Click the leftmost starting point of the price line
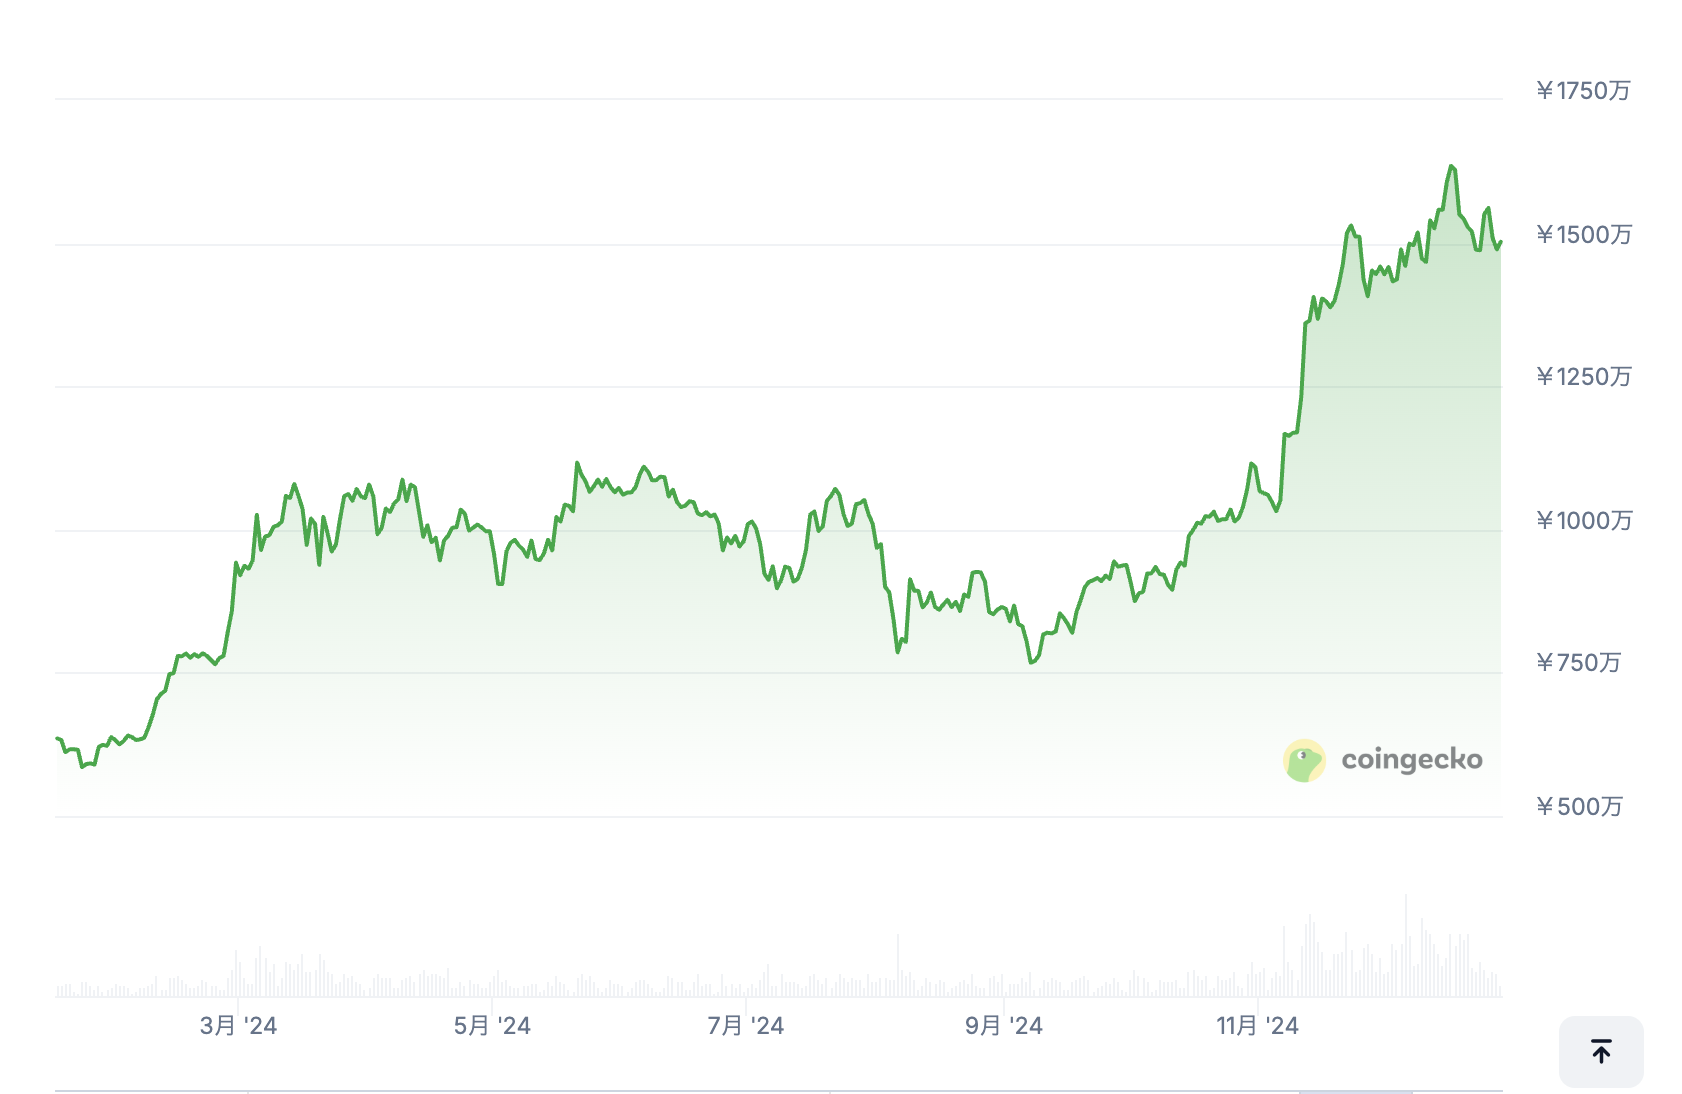This screenshot has height=1094, width=1682. (x=57, y=739)
